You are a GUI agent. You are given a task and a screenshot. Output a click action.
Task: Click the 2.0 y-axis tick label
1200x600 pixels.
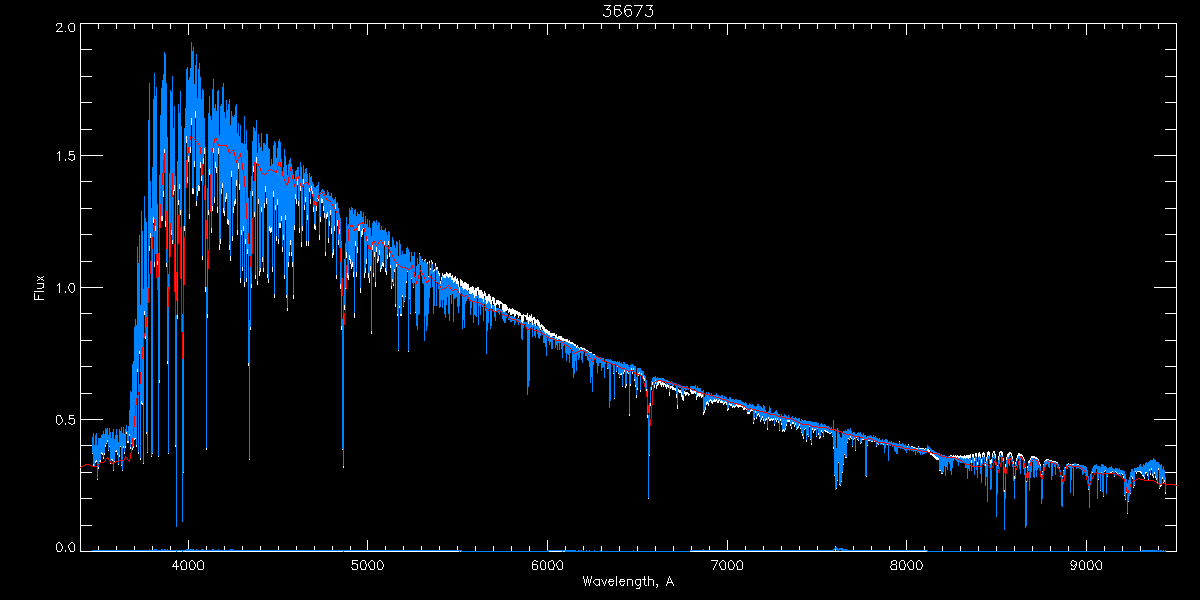click(x=66, y=28)
